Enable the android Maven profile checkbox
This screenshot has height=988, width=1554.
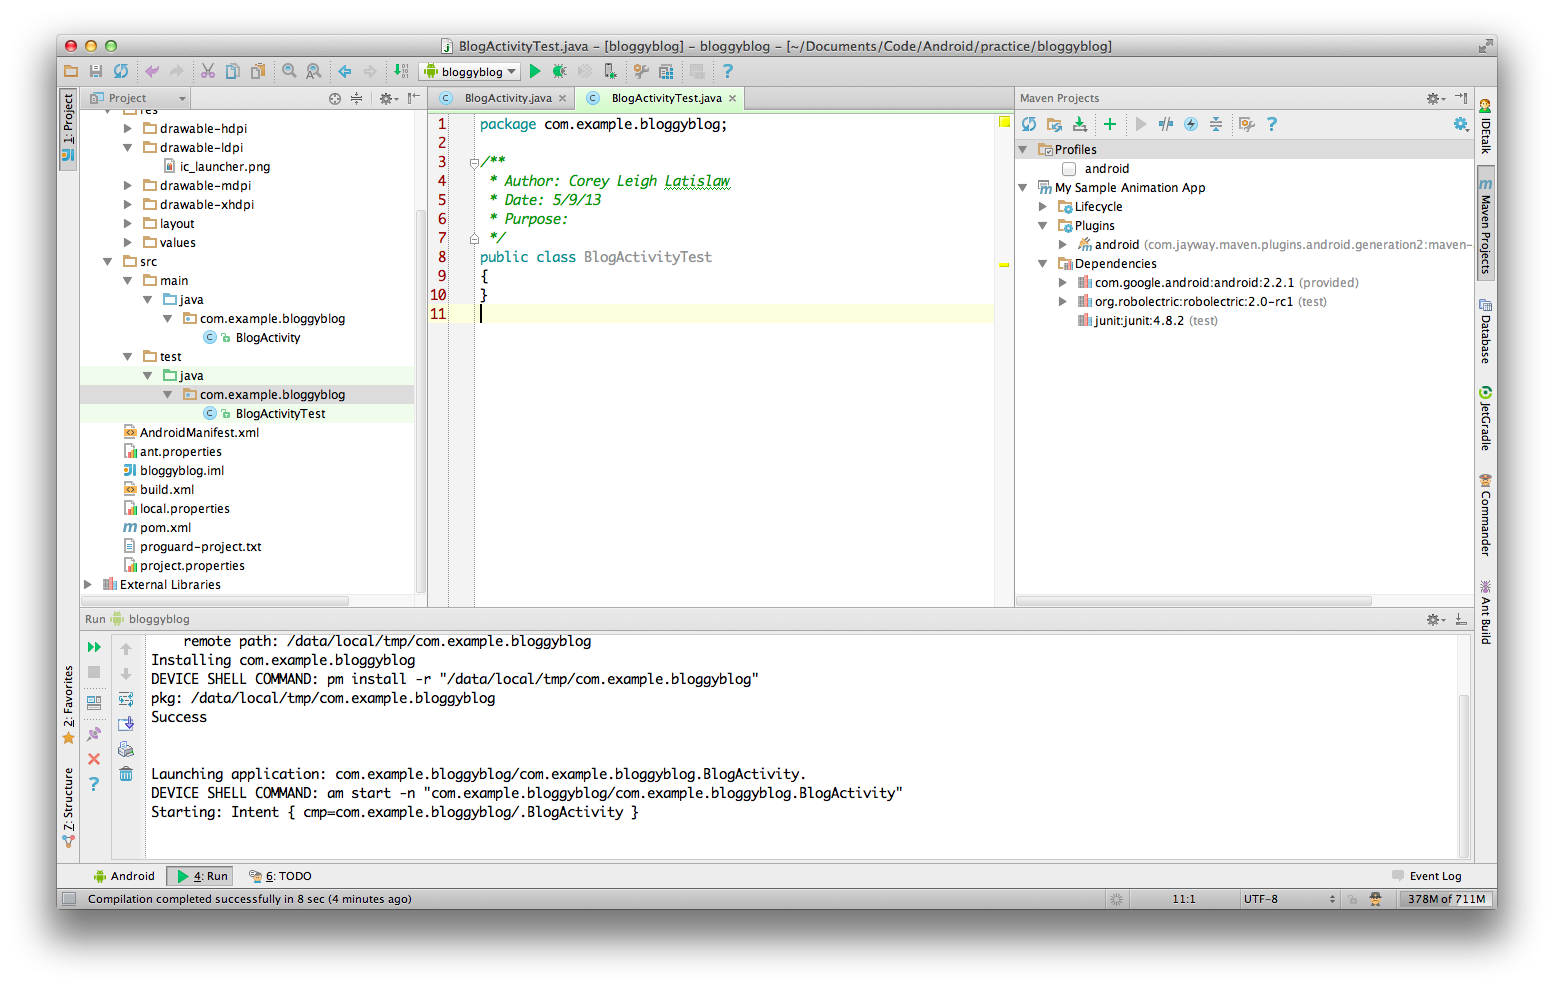1069,169
